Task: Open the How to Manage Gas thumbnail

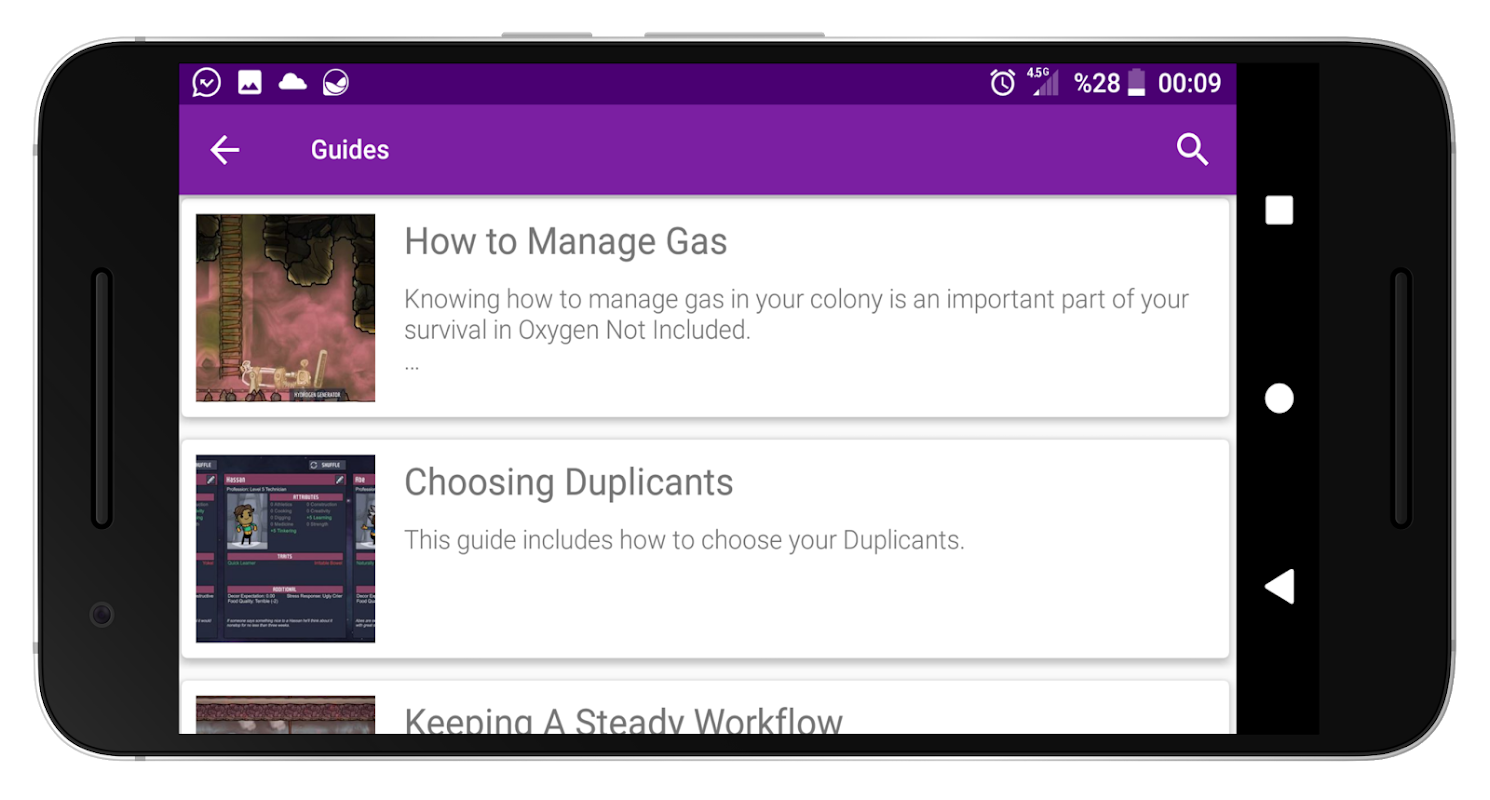Action: 286,308
